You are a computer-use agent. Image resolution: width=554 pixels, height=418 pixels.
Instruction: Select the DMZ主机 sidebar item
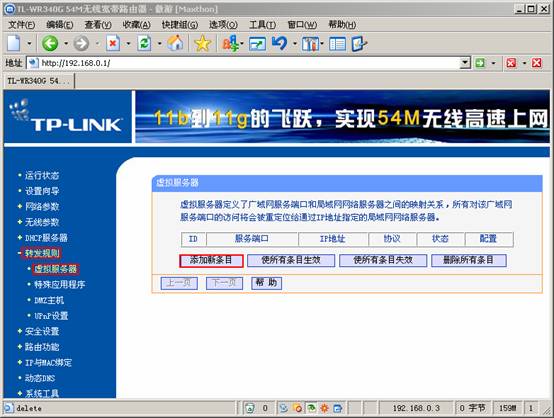coord(49,300)
